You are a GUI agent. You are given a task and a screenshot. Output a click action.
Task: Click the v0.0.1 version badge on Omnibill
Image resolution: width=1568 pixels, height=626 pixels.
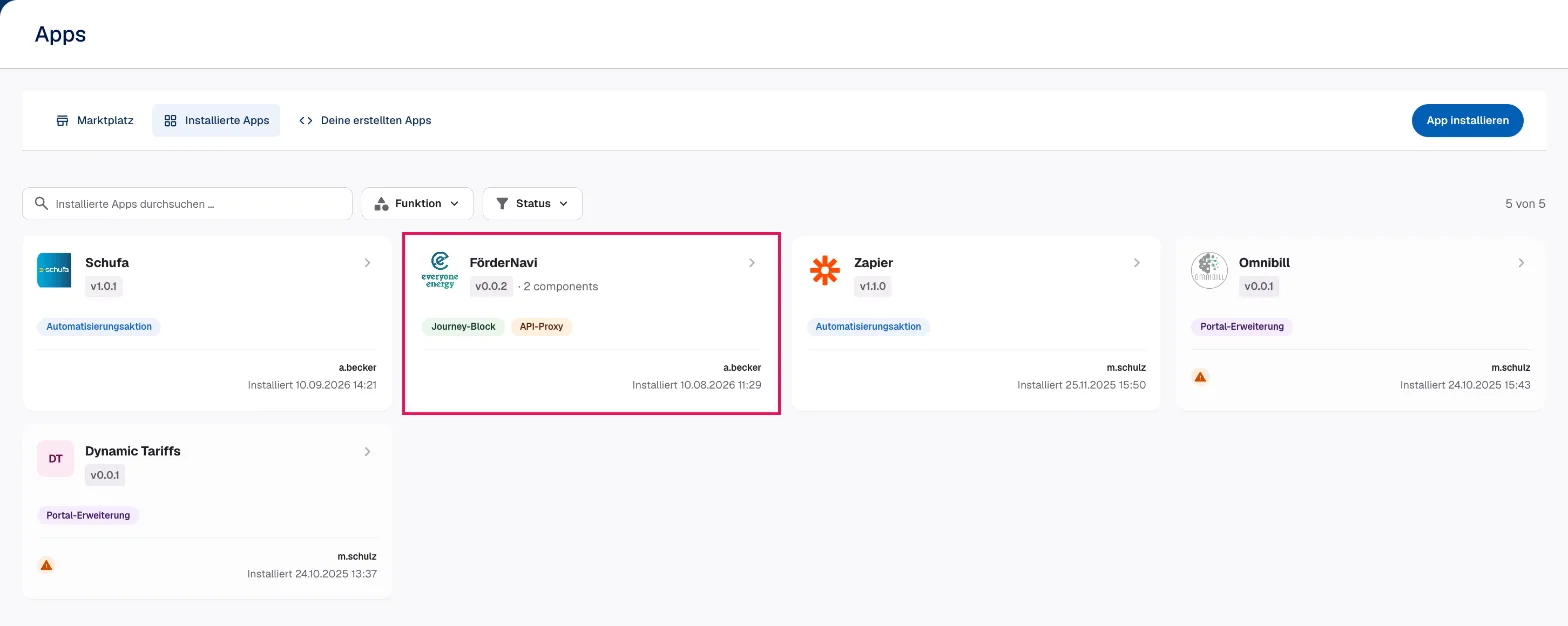pyautogui.click(x=1259, y=287)
